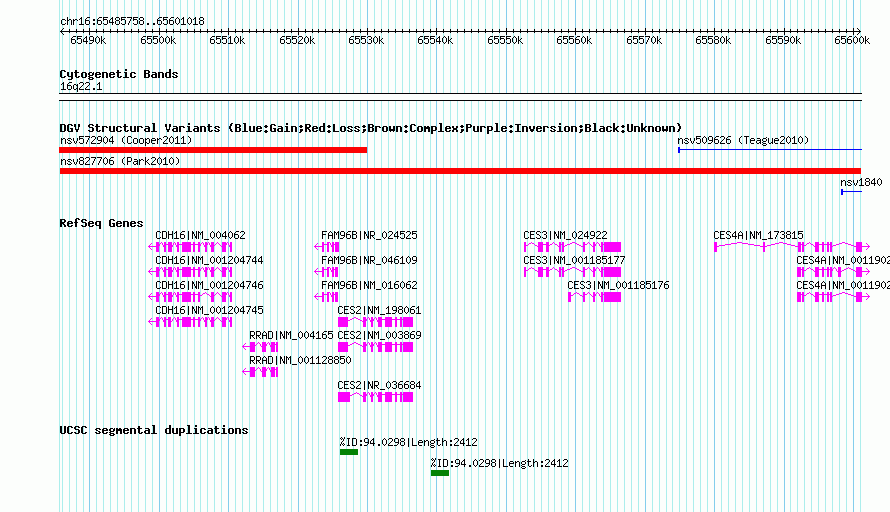Select the CES3|NM_024922 transcript glyph

(x=572, y=247)
